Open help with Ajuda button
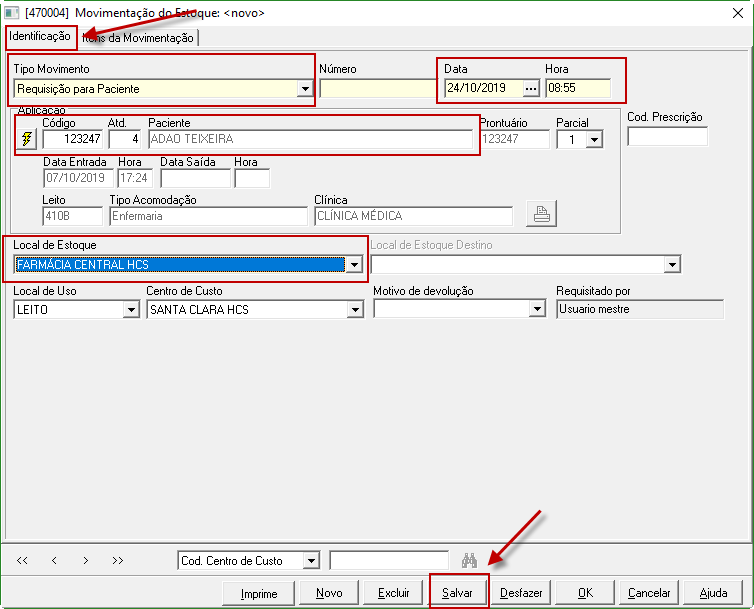The image size is (754, 609). click(x=713, y=593)
